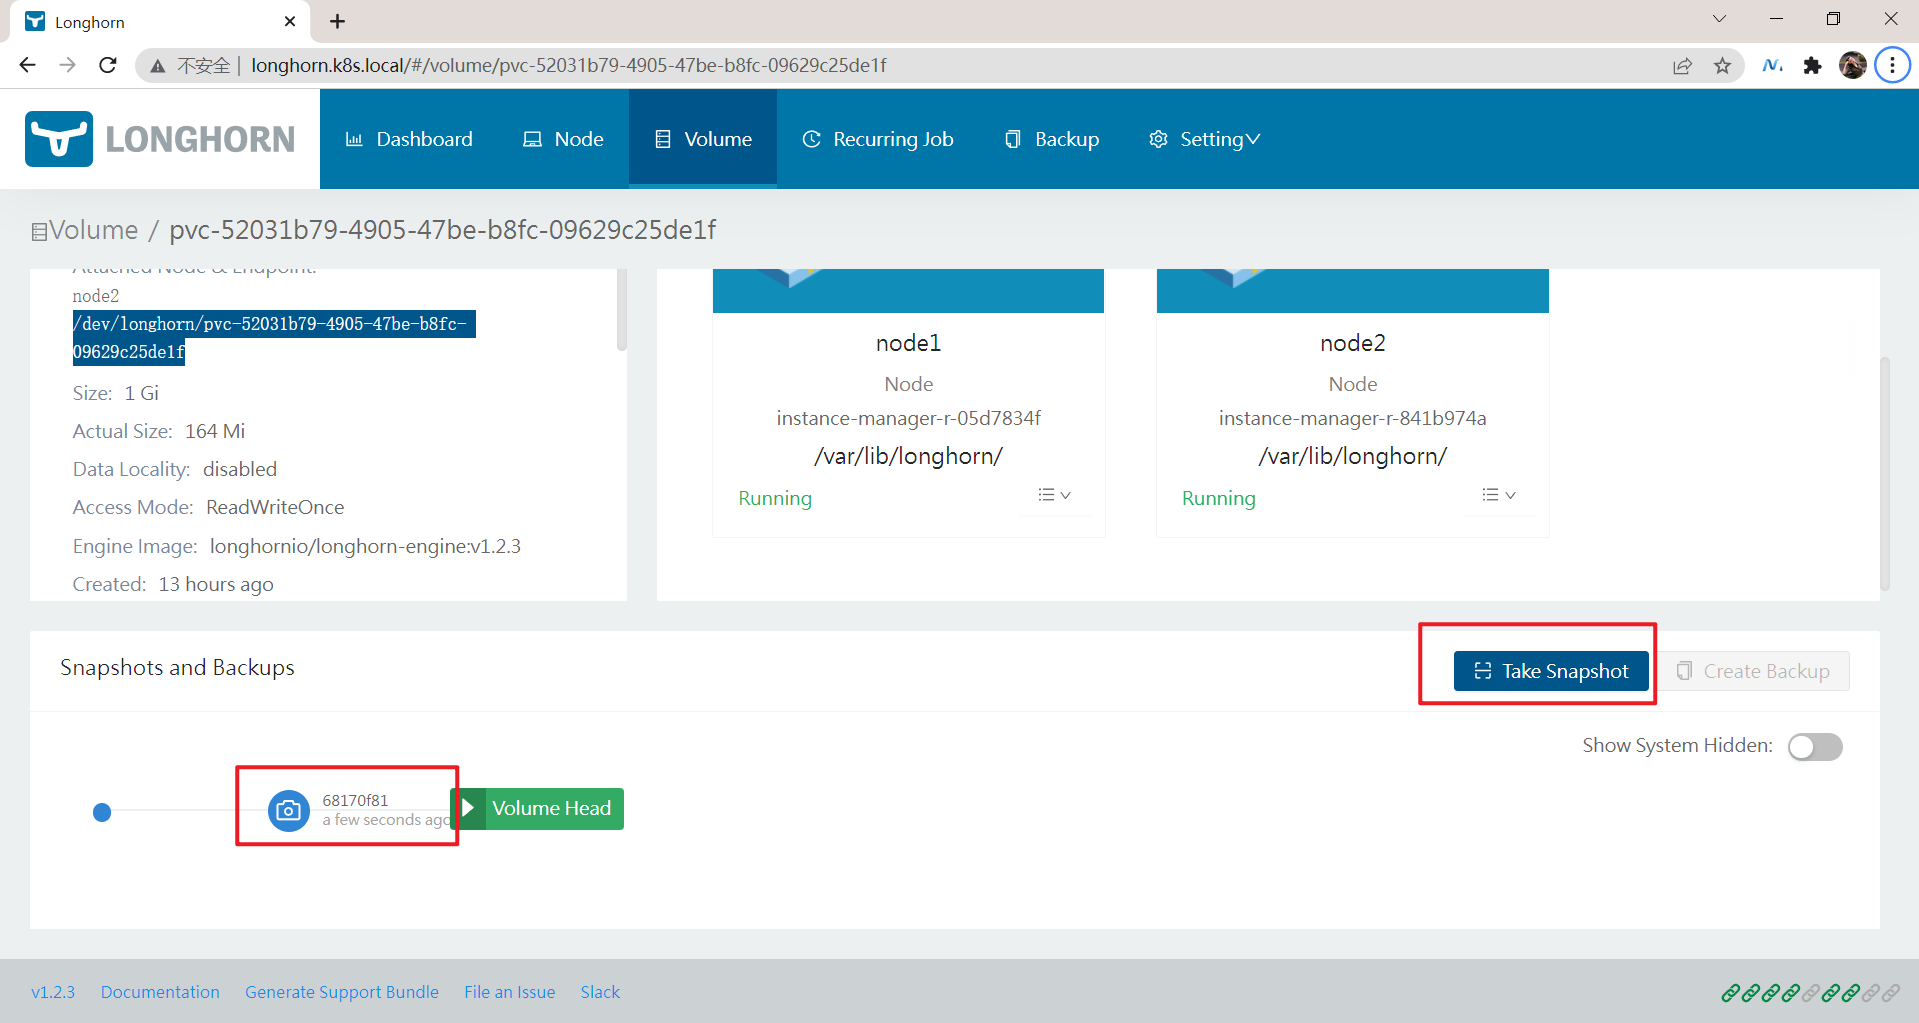This screenshot has height=1023, width=1919.
Task: Click the Volume Head marker
Action: [x=539, y=809]
